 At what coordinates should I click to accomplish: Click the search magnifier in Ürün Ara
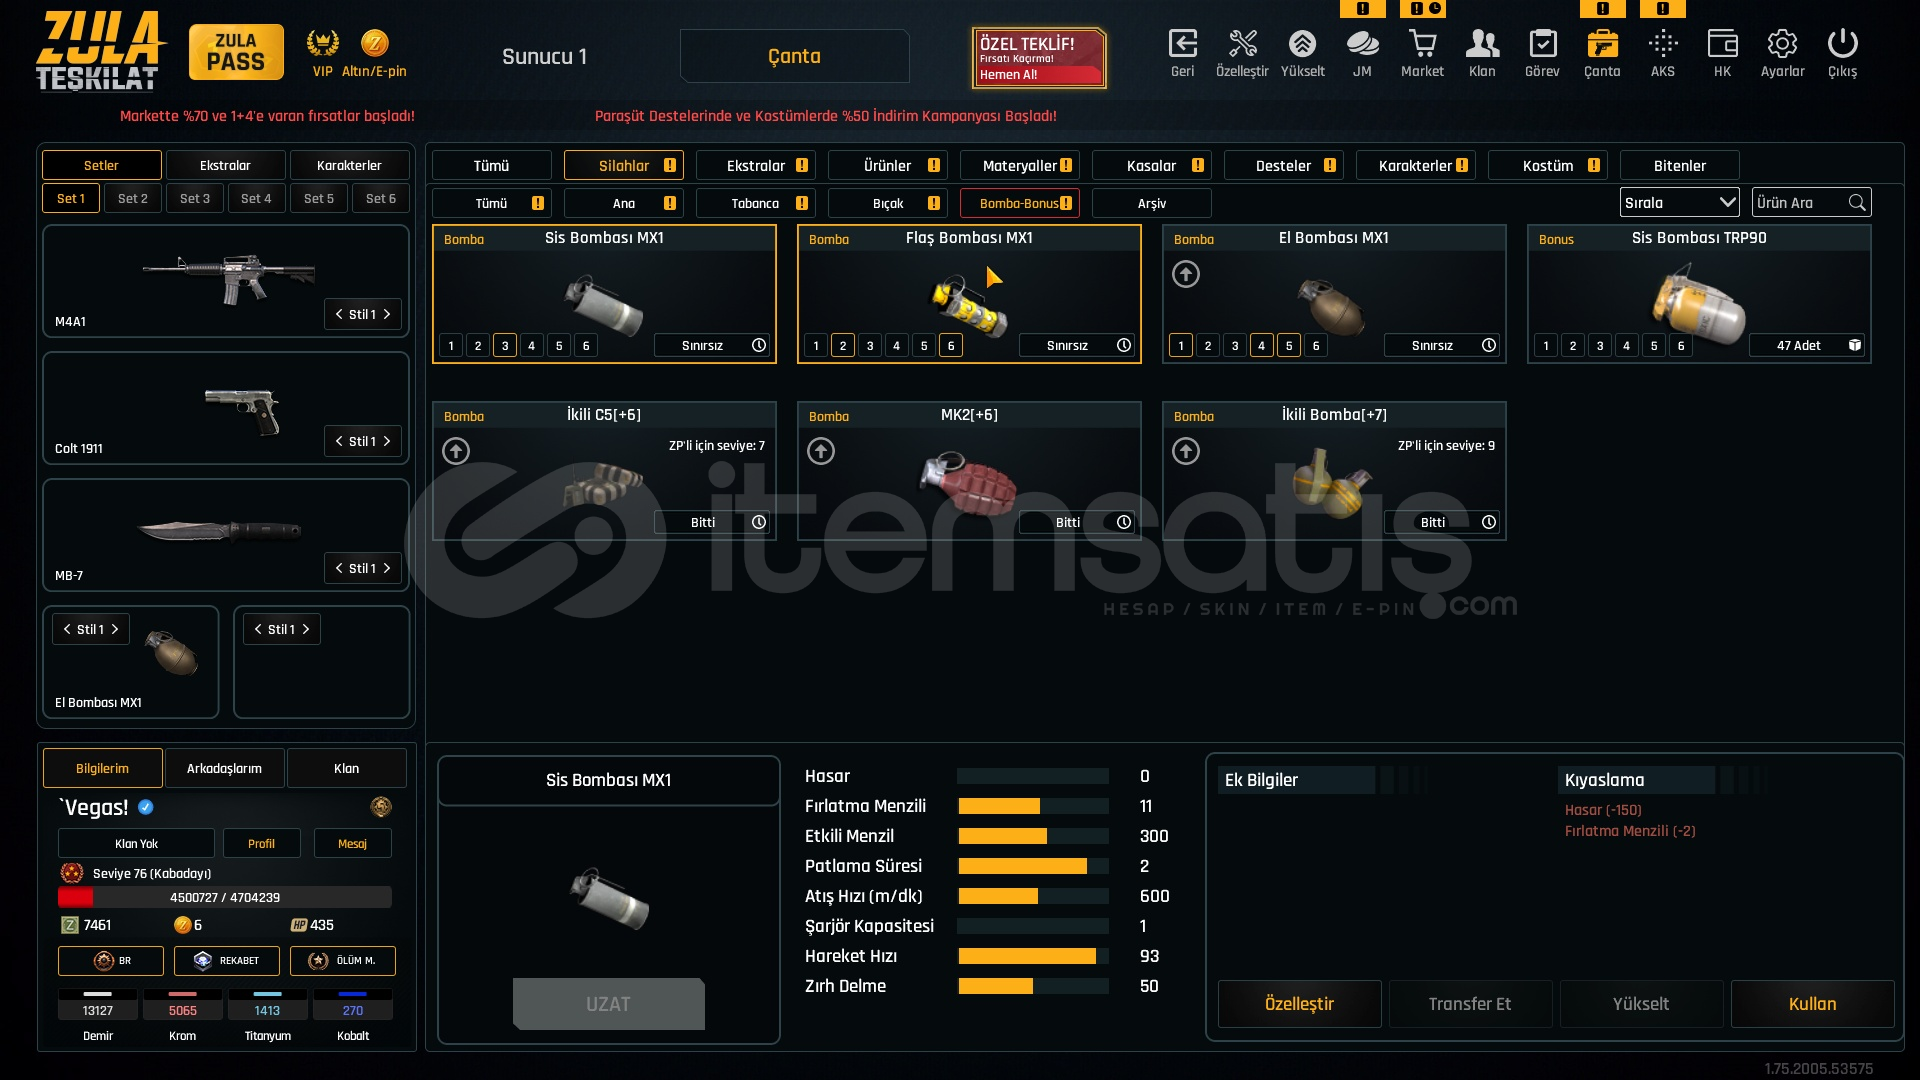tap(1857, 203)
